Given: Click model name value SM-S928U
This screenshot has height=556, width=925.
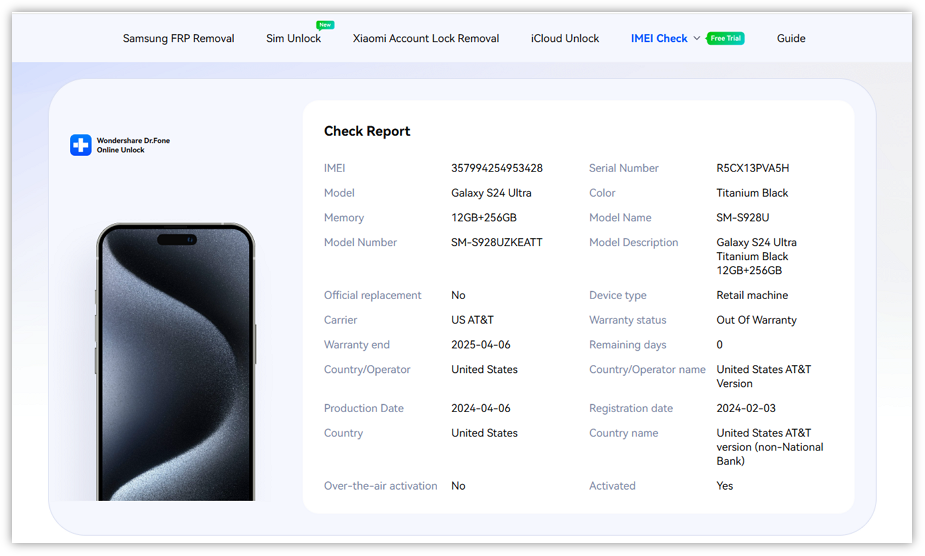Looking at the screenshot, I should pyautogui.click(x=743, y=218).
